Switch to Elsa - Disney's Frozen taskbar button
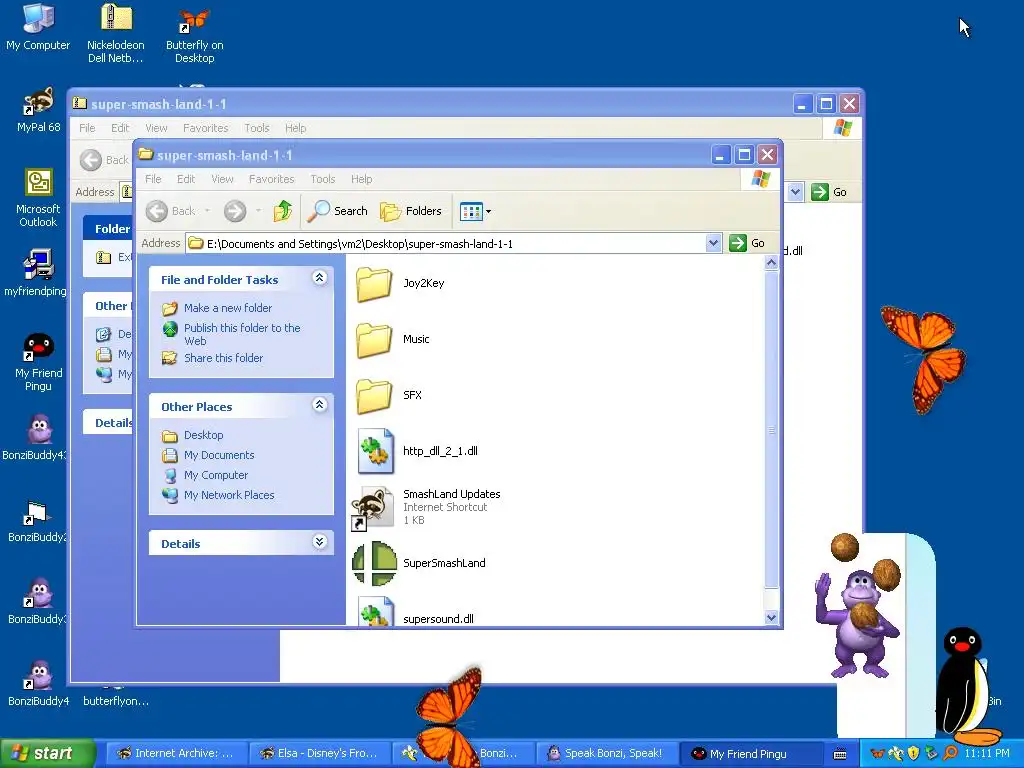Viewport: 1024px width, 768px height. (x=319, y=753)
